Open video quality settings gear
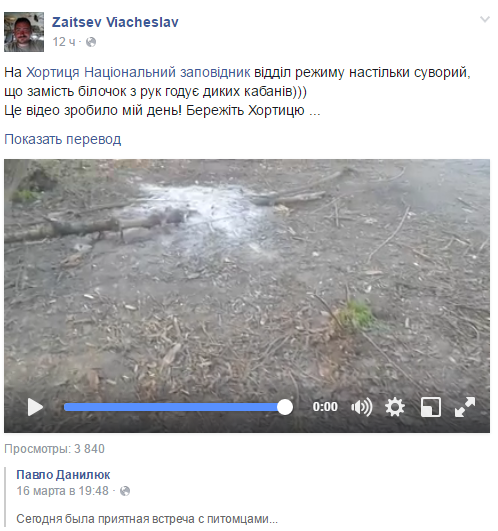Image resolution: width=498 pixels, height=531 pixels. point(395,407)
